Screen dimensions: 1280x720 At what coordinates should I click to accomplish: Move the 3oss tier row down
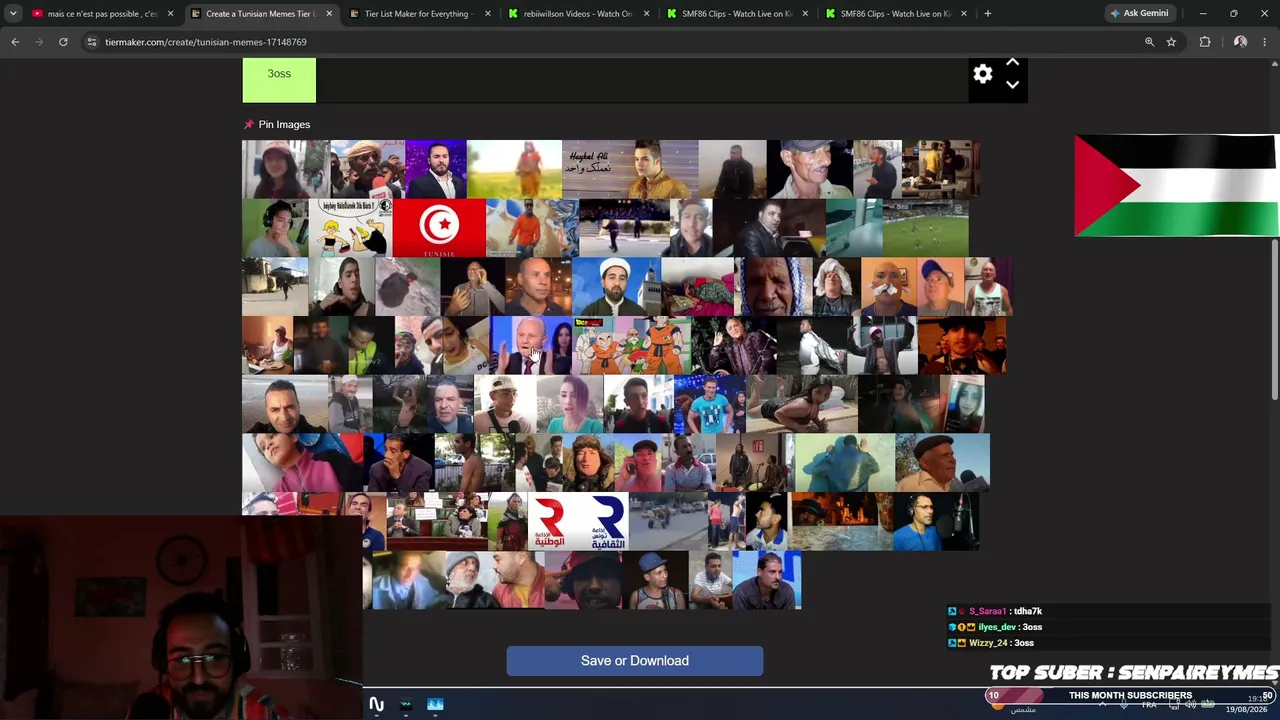coord(1012,85)
